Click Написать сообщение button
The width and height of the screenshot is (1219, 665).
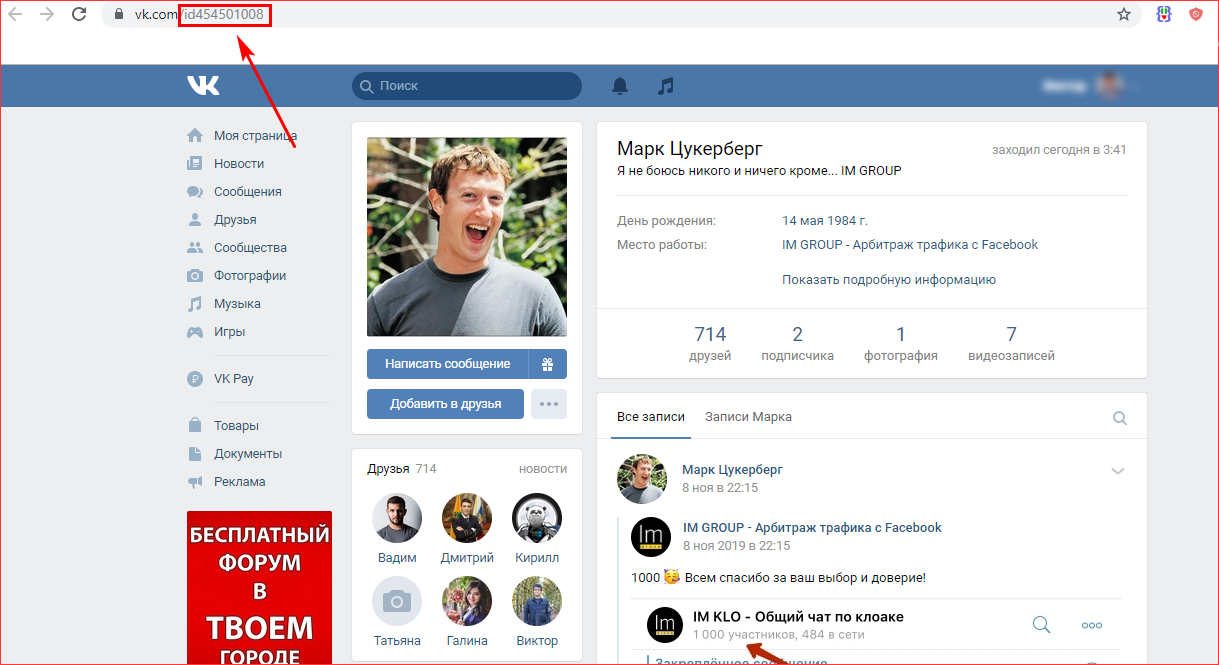[447, 364]
